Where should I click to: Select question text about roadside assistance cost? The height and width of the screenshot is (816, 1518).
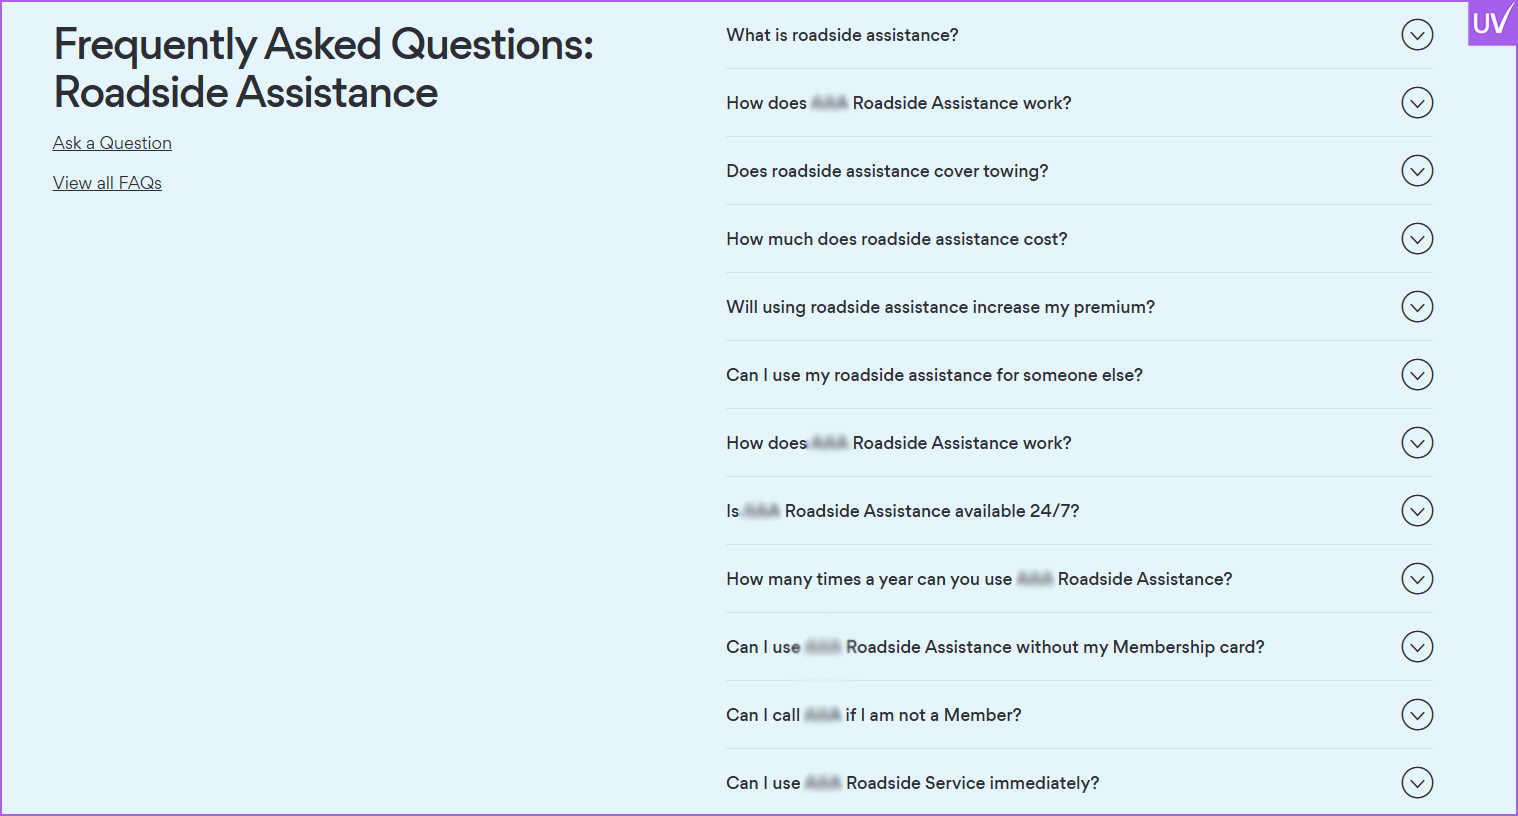[x=896, y=239]
